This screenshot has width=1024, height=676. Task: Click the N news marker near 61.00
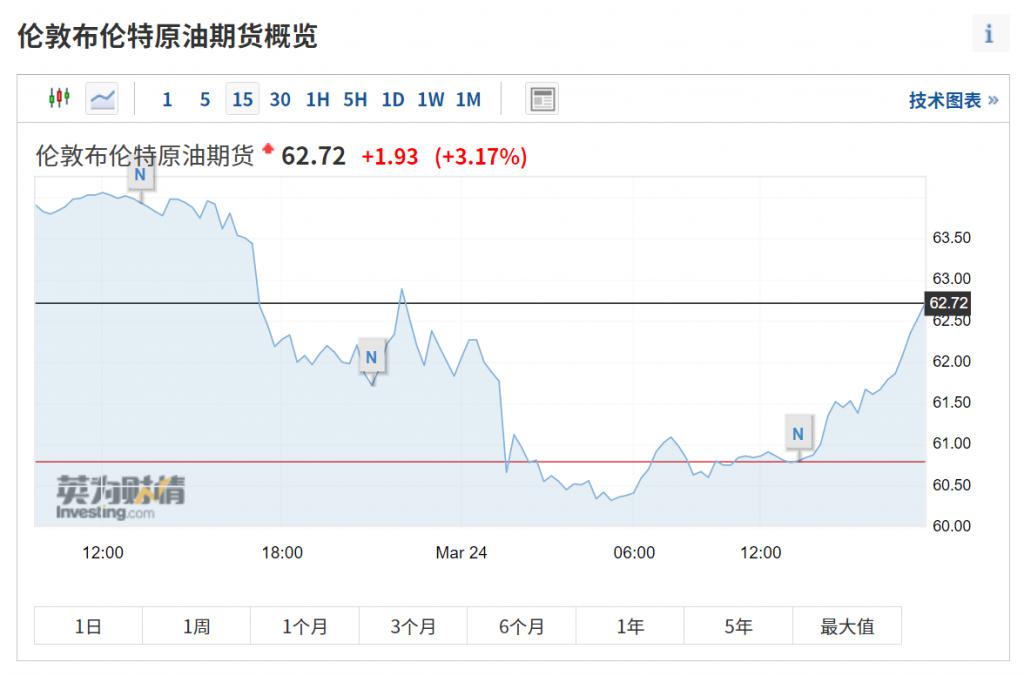(797, 434)
